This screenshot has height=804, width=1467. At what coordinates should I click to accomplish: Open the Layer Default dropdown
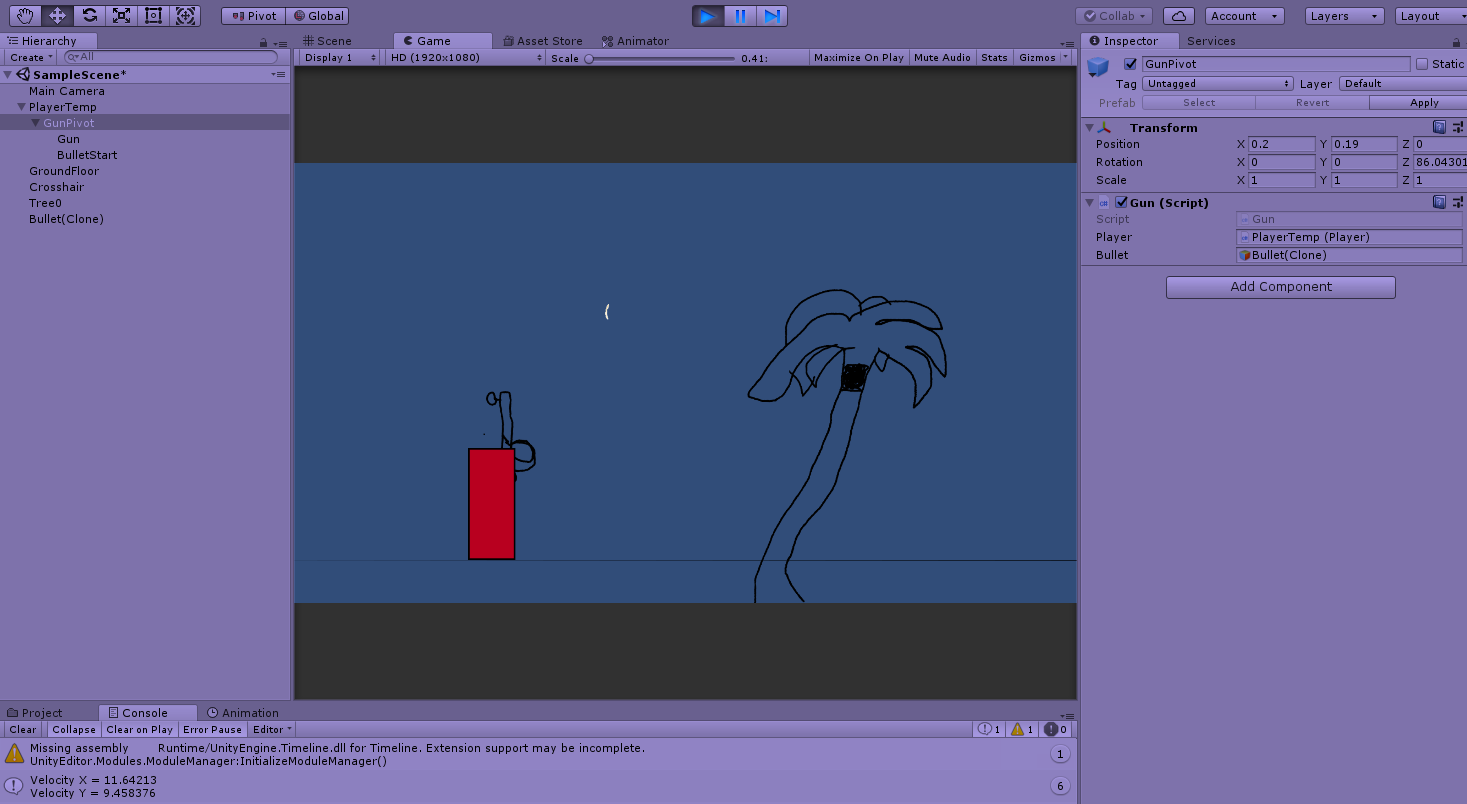[1403, 84]
